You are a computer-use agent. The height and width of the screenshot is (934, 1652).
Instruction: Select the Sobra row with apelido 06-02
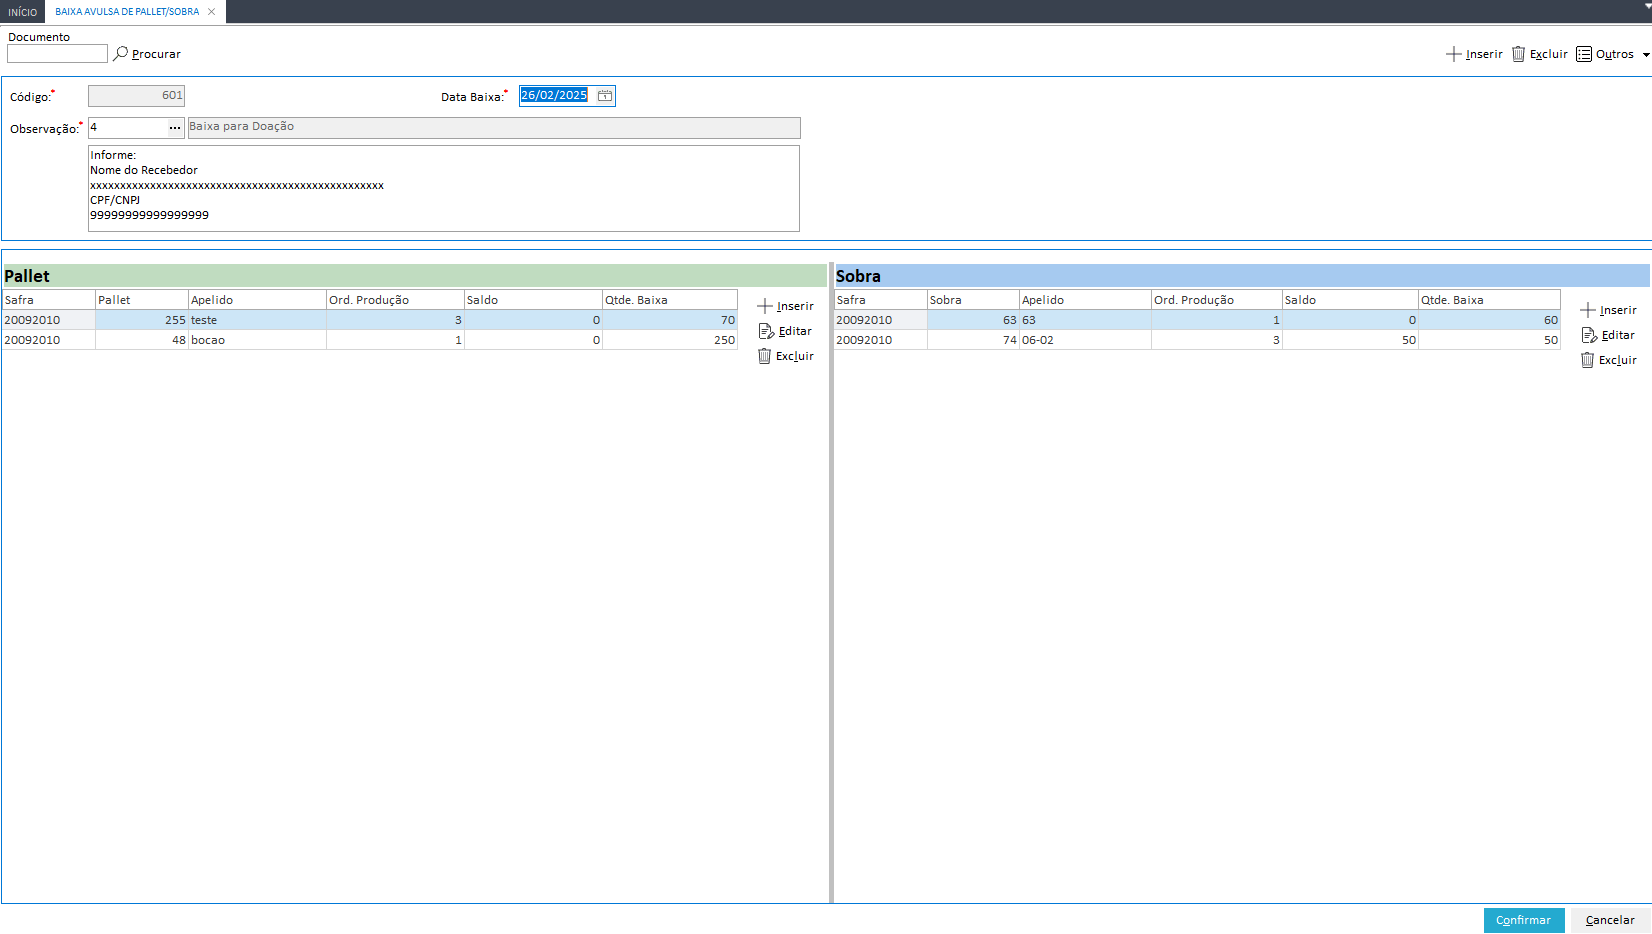click(x=1197, y=340)
